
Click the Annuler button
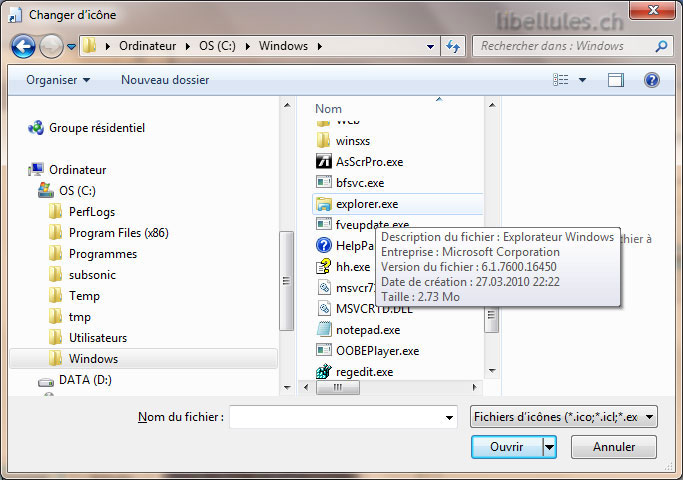[x=614, y=447]
